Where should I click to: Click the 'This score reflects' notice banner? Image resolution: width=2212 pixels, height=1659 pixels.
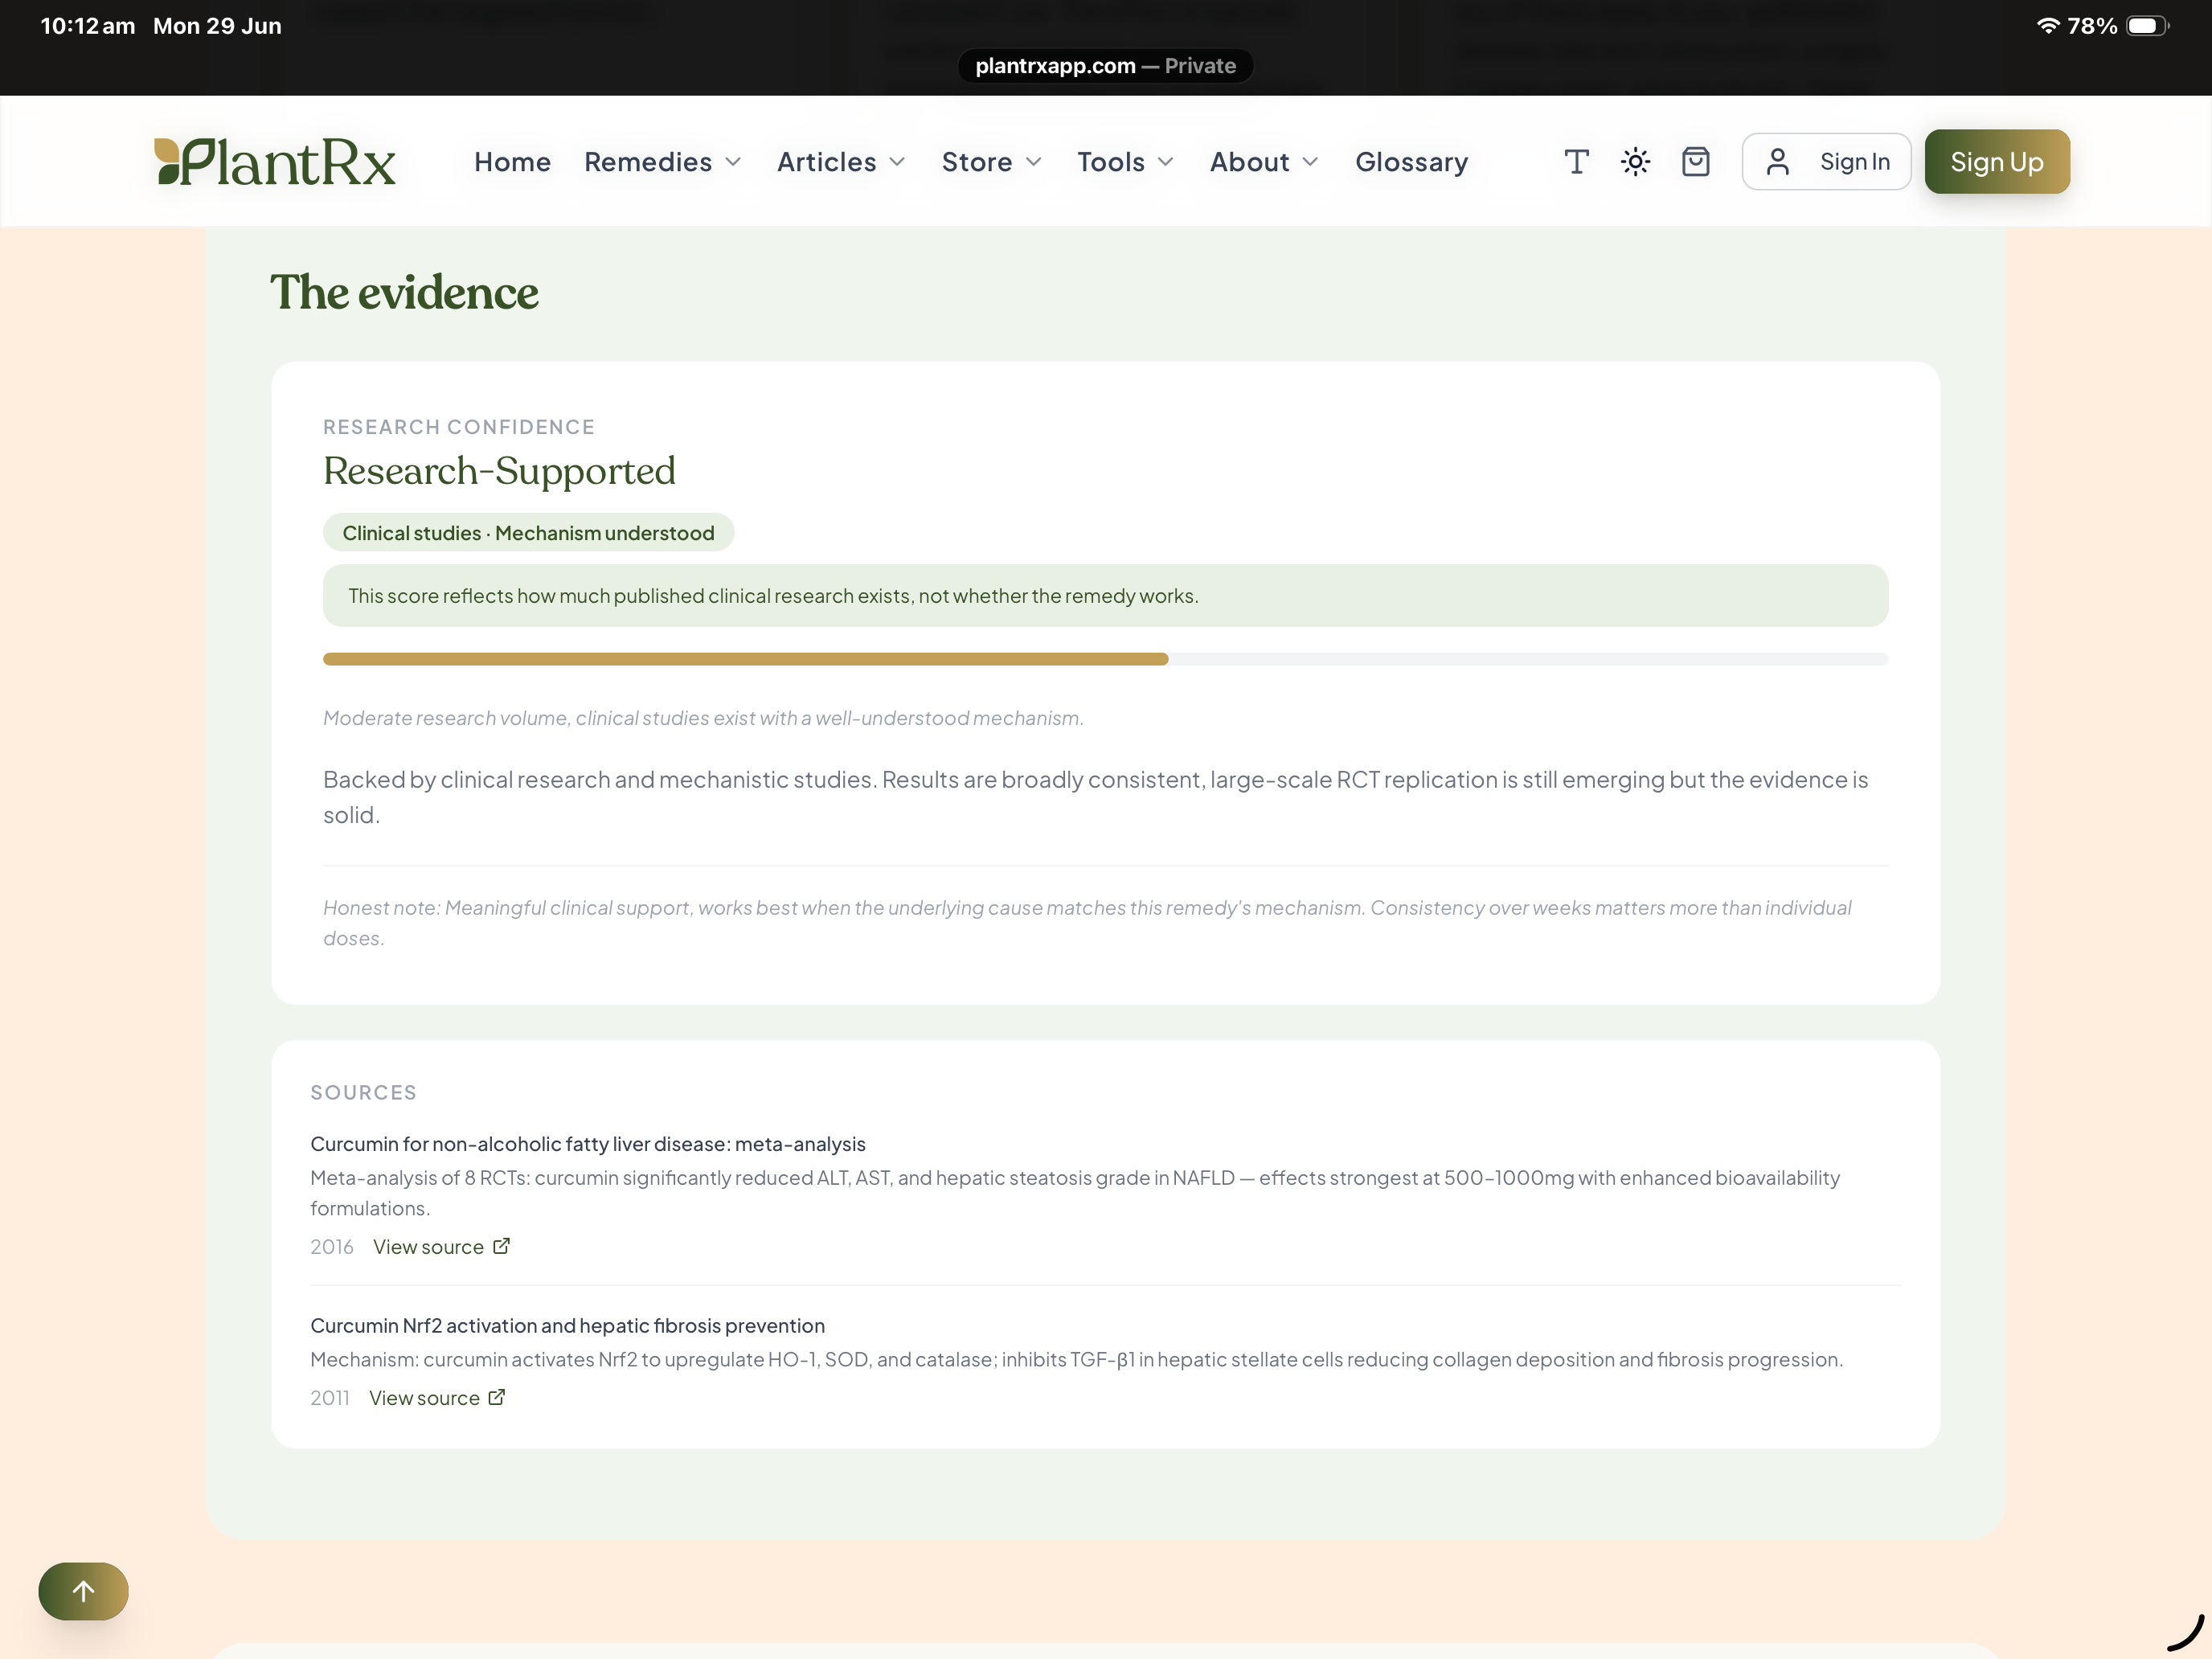[x=1105, y=595]
